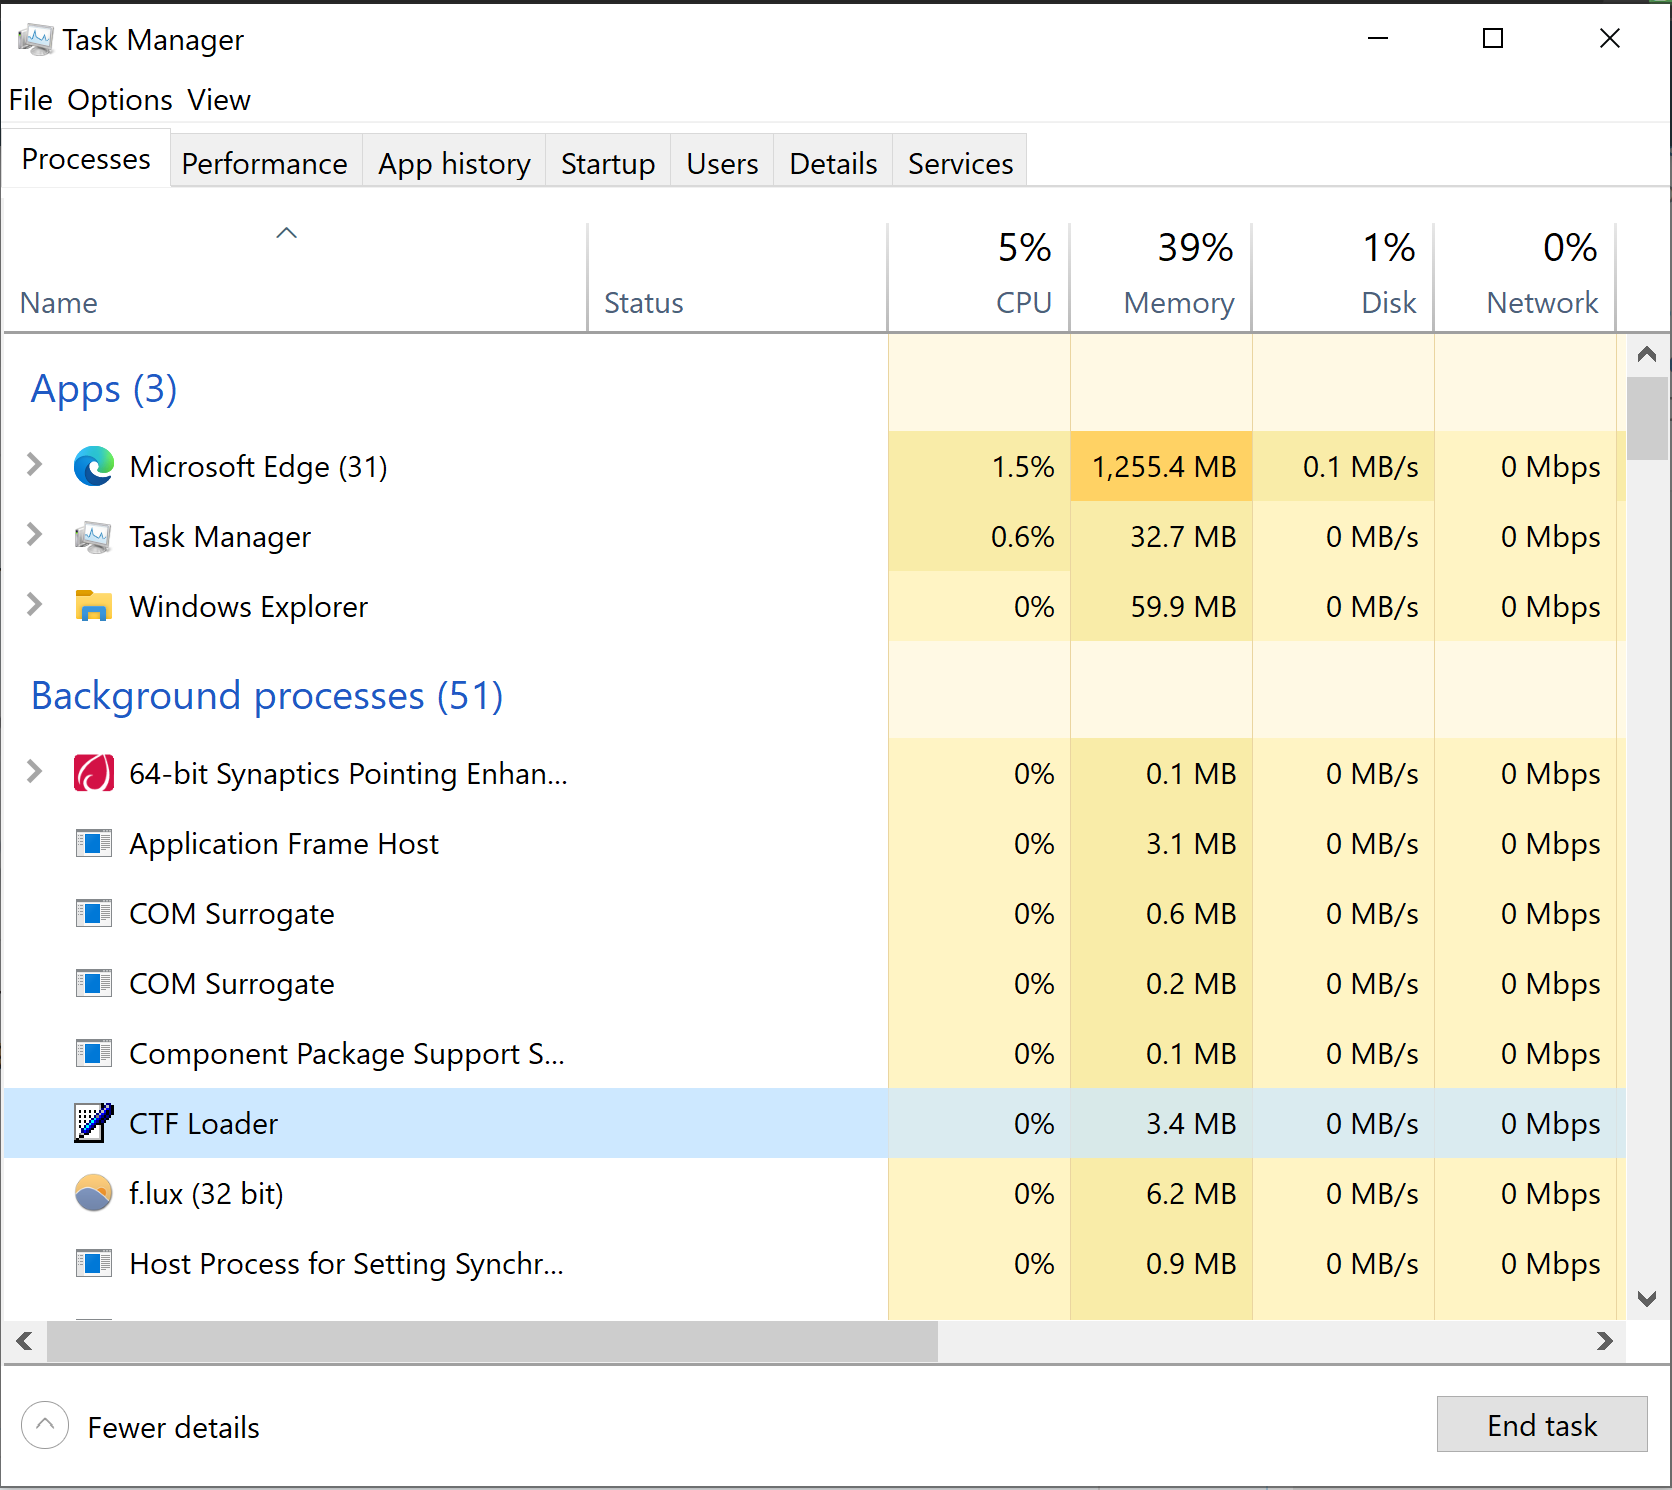This screenshot has width=1672, height=1490.
Task: Switch to the App history tab
Action: point(454,163)
